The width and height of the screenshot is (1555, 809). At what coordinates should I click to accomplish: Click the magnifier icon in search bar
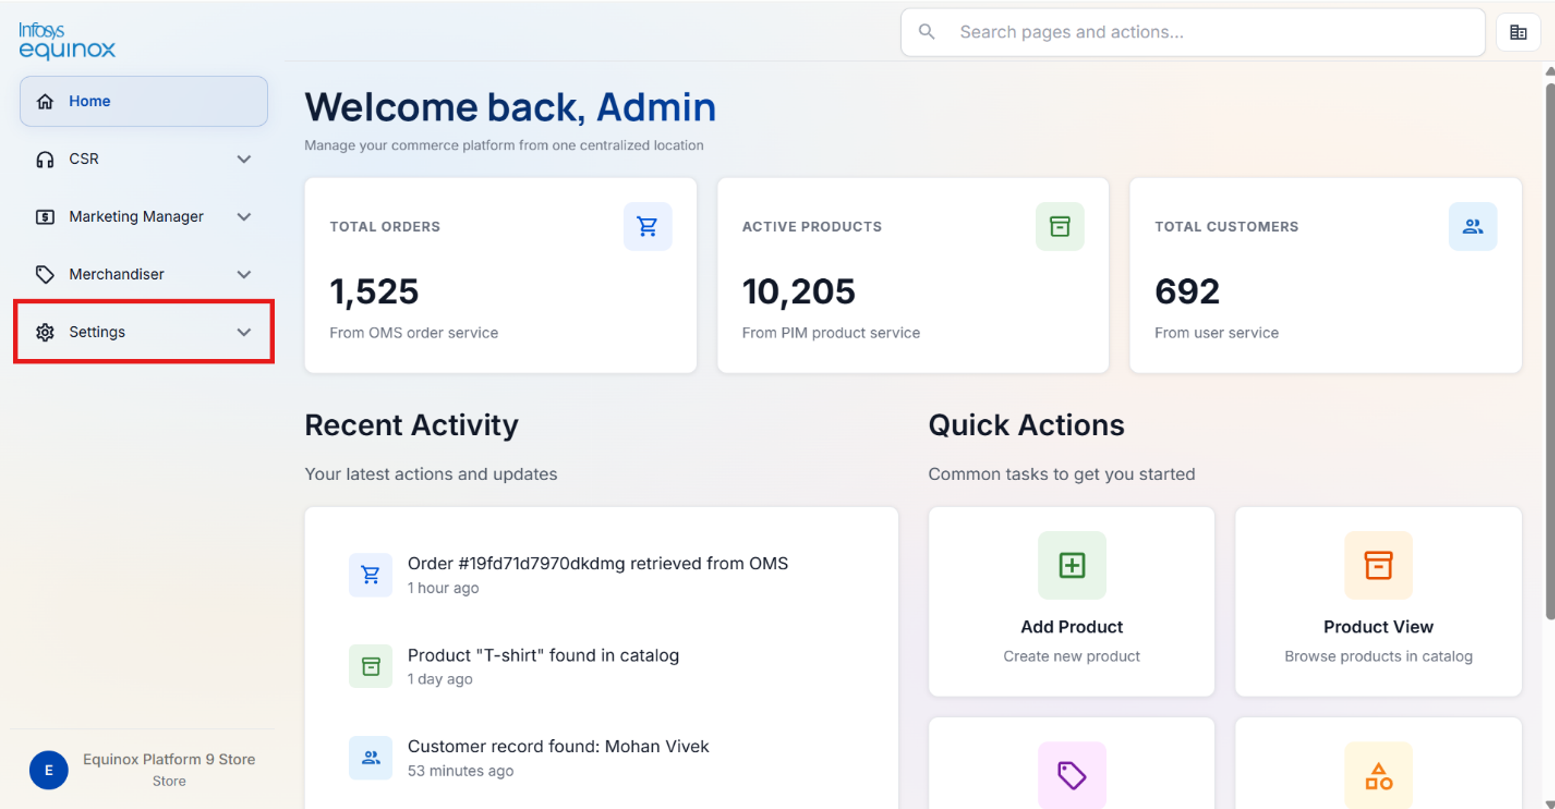click(x=927, y=32)
